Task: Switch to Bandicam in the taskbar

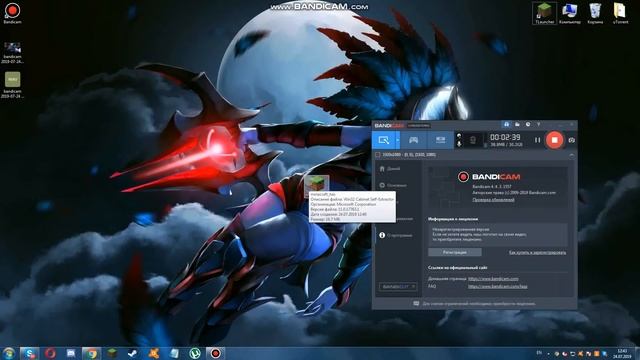Action: [x=215, y=353]
